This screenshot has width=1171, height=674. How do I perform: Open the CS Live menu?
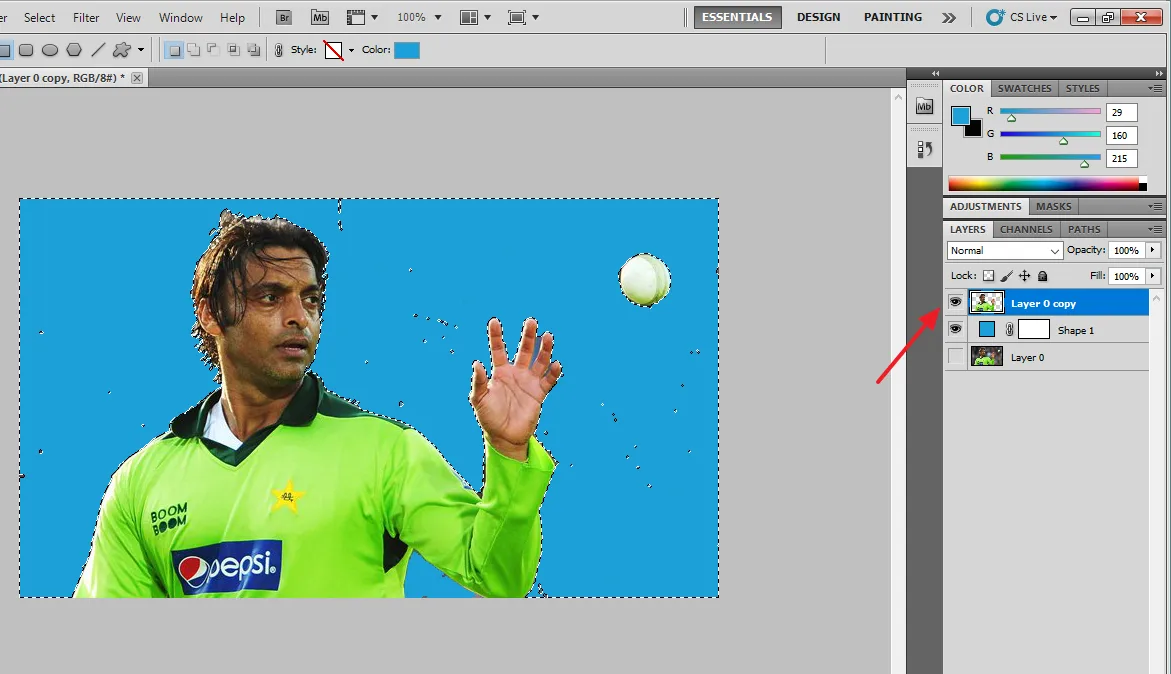(1022, 17)
